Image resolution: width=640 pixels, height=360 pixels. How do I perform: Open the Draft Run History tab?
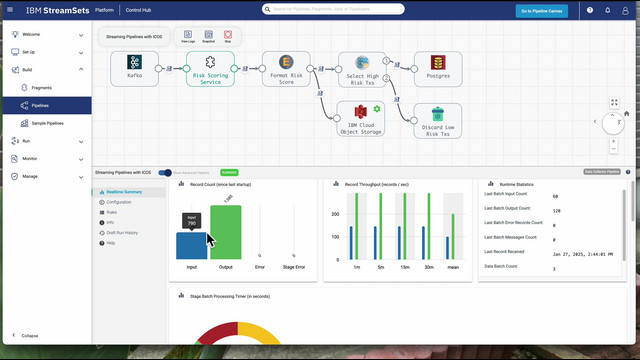pyautogui.click(x=122, y=233)
